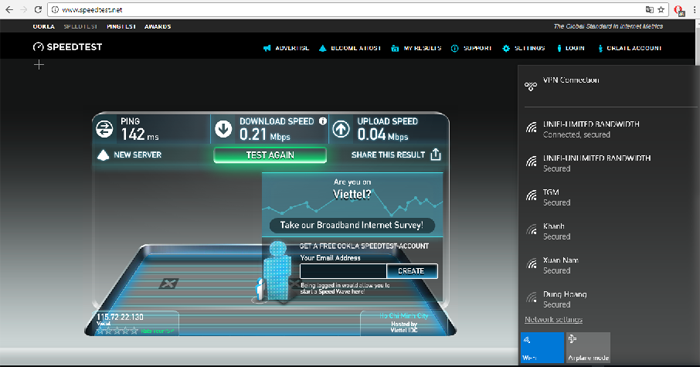Image resolution: width=700 pixels, height=367 pixels.
Task: Click the download speed arrow icon
Action: coord(223,129)
